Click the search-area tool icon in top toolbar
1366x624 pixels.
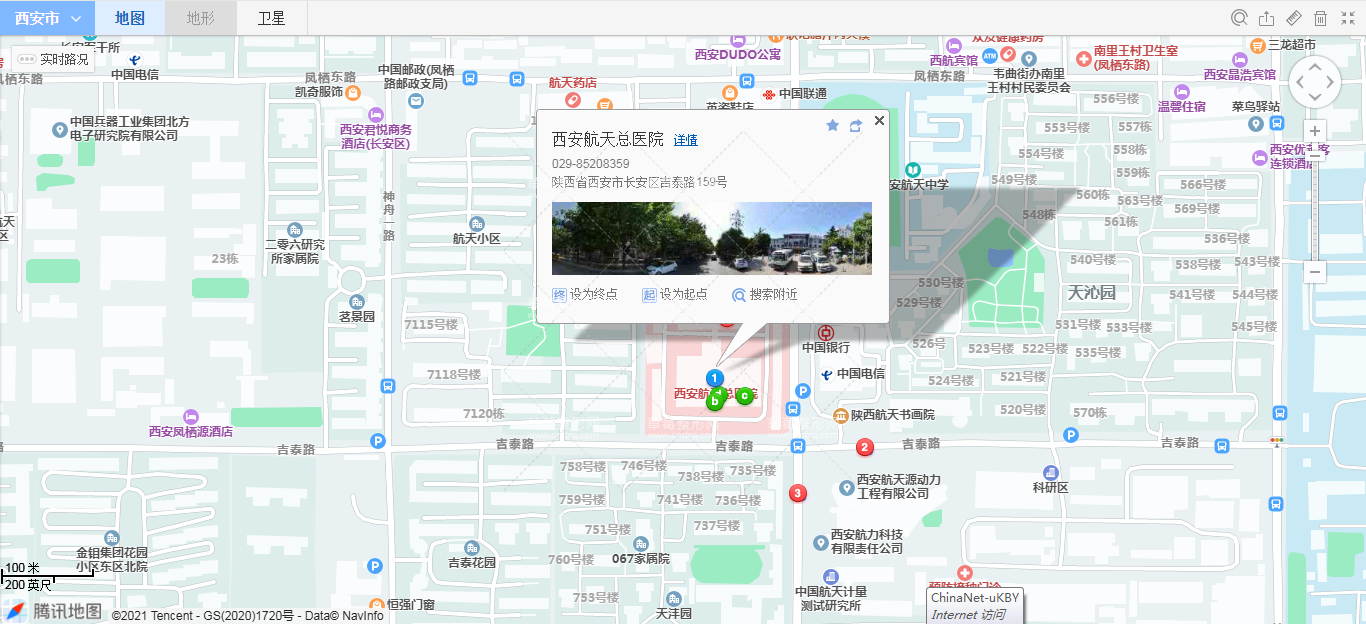point(1239,18)
